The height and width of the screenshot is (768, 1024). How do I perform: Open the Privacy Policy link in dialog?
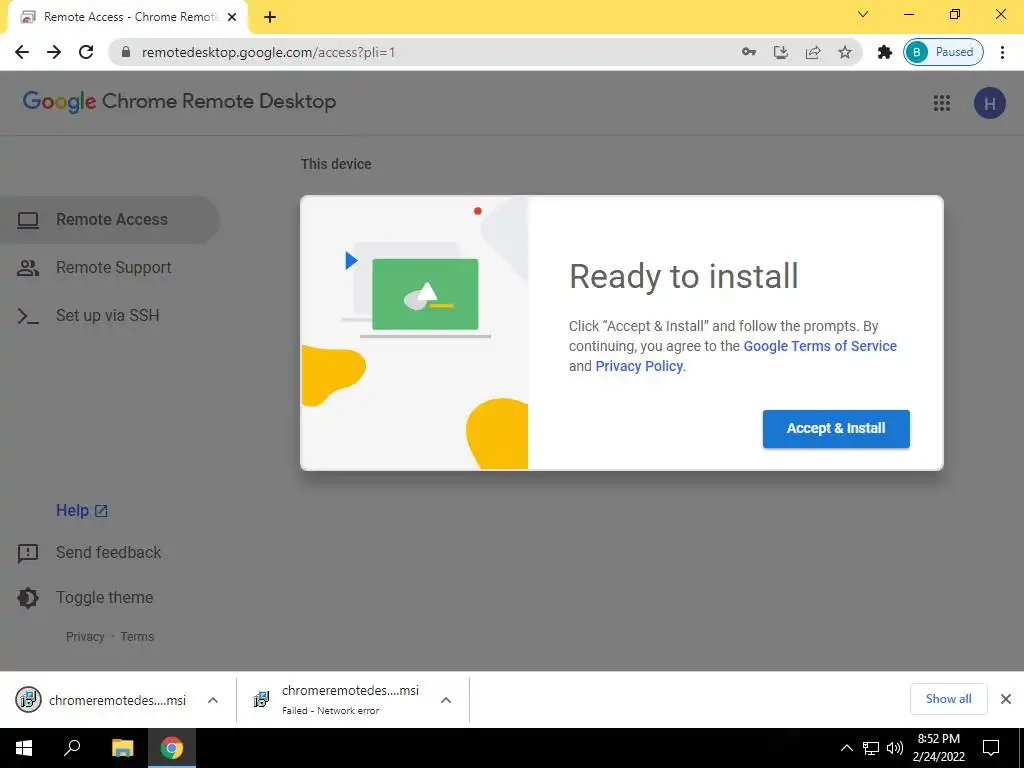tap(639, 366)
